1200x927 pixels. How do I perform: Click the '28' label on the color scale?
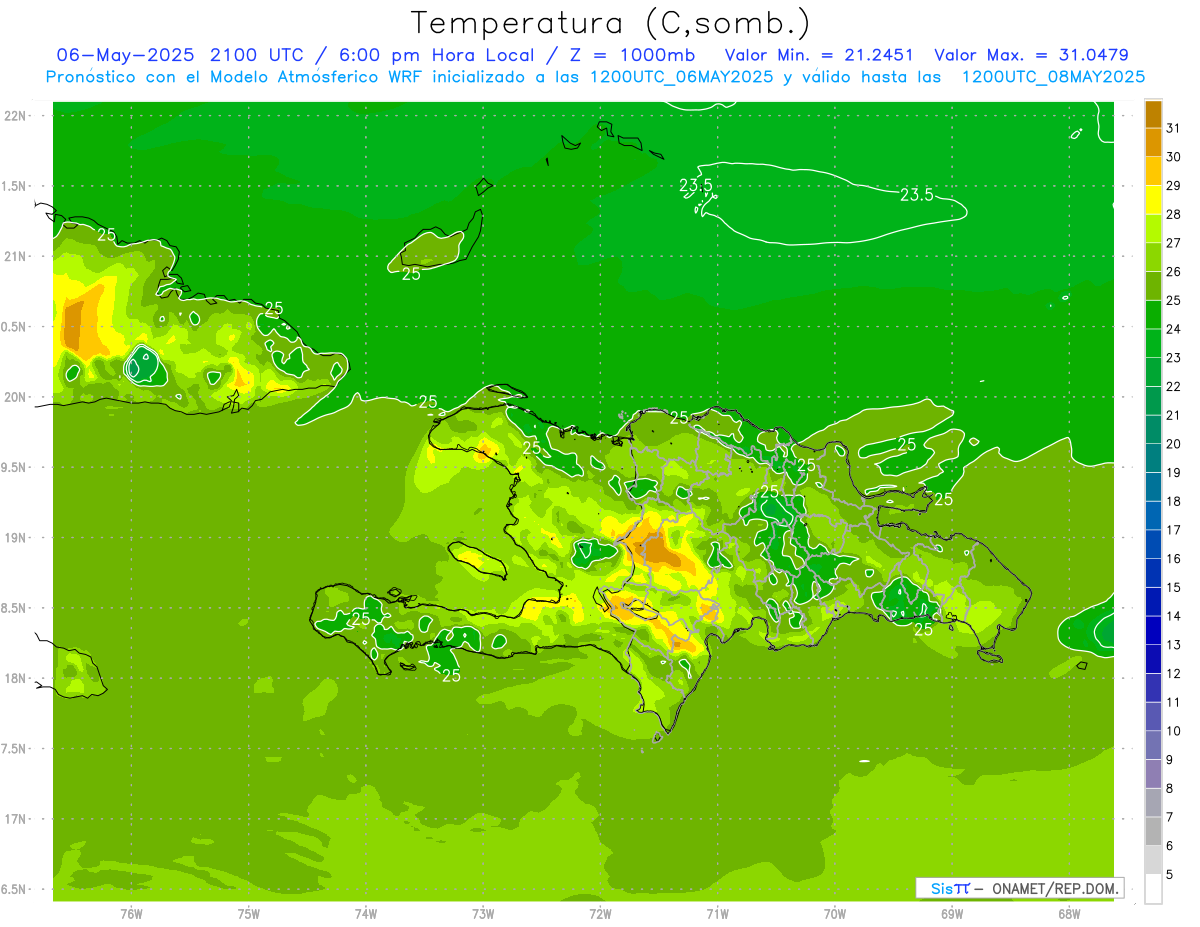pos(1174,214)
